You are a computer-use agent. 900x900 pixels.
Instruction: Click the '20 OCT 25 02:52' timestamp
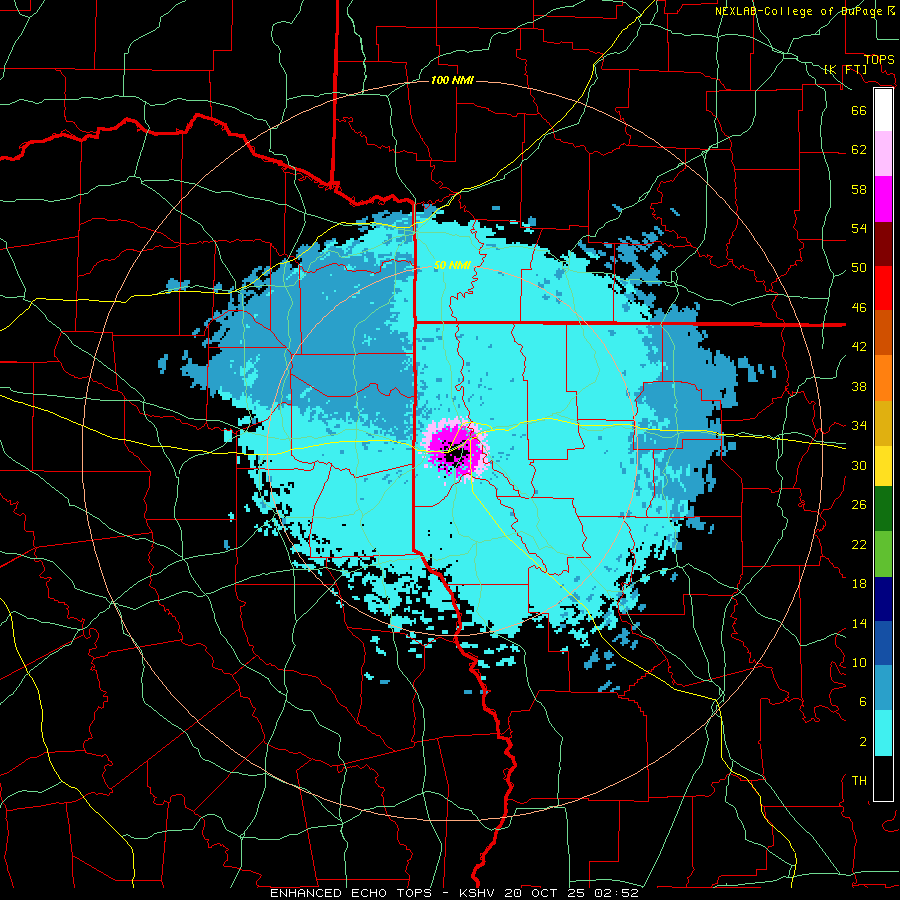coord(572,893)
